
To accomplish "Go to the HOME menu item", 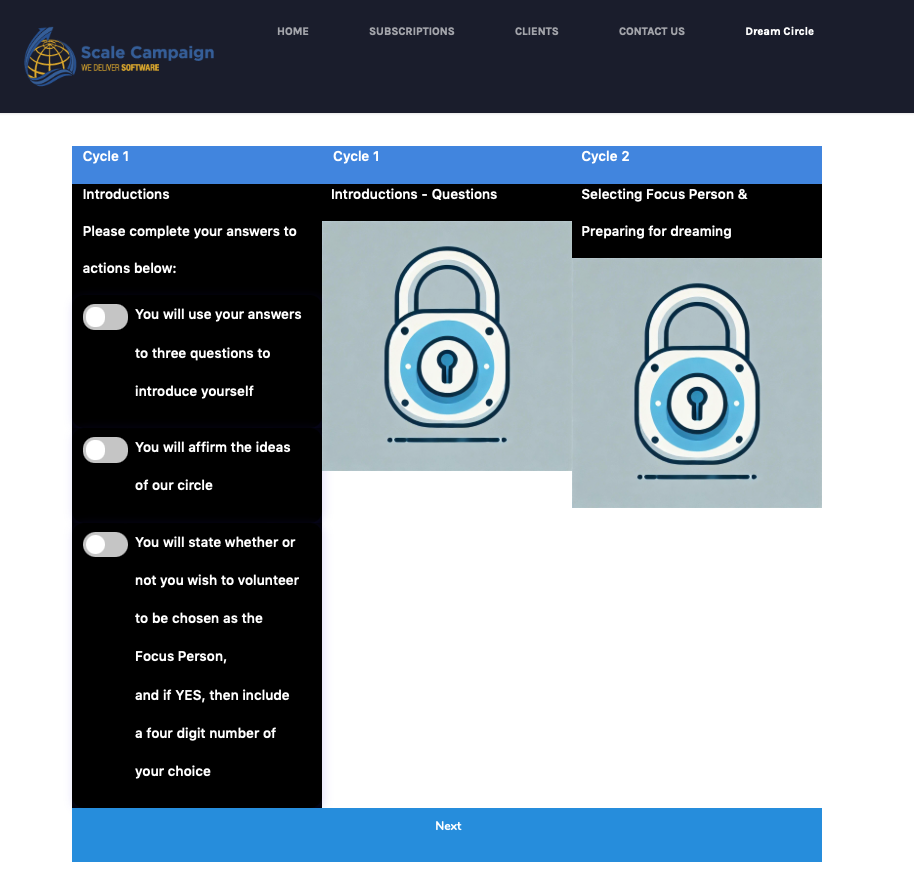I will 293,31.
